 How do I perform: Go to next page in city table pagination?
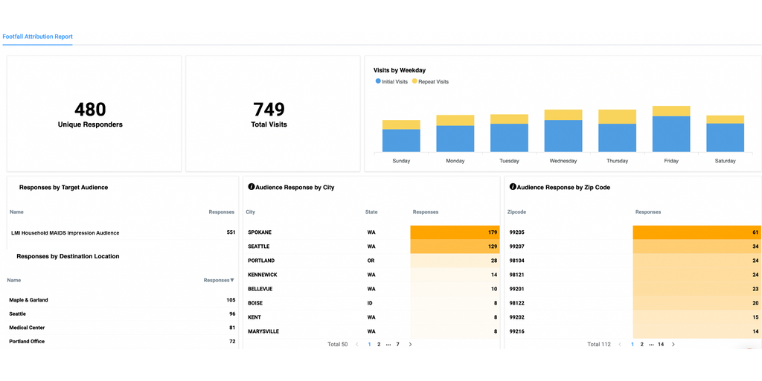tap(410, 345)
